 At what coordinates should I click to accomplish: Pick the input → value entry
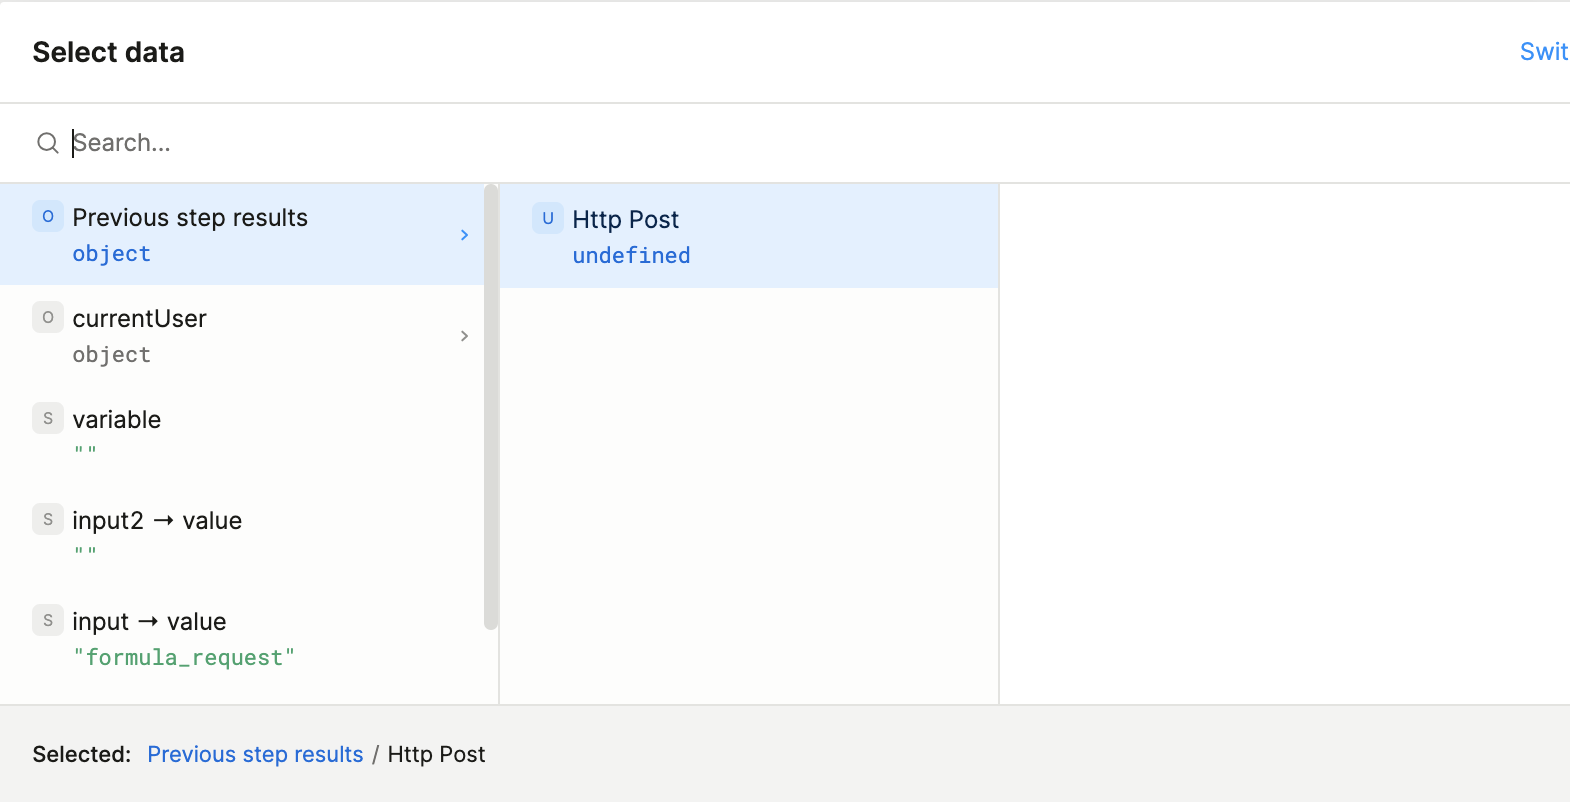[149, 622]
